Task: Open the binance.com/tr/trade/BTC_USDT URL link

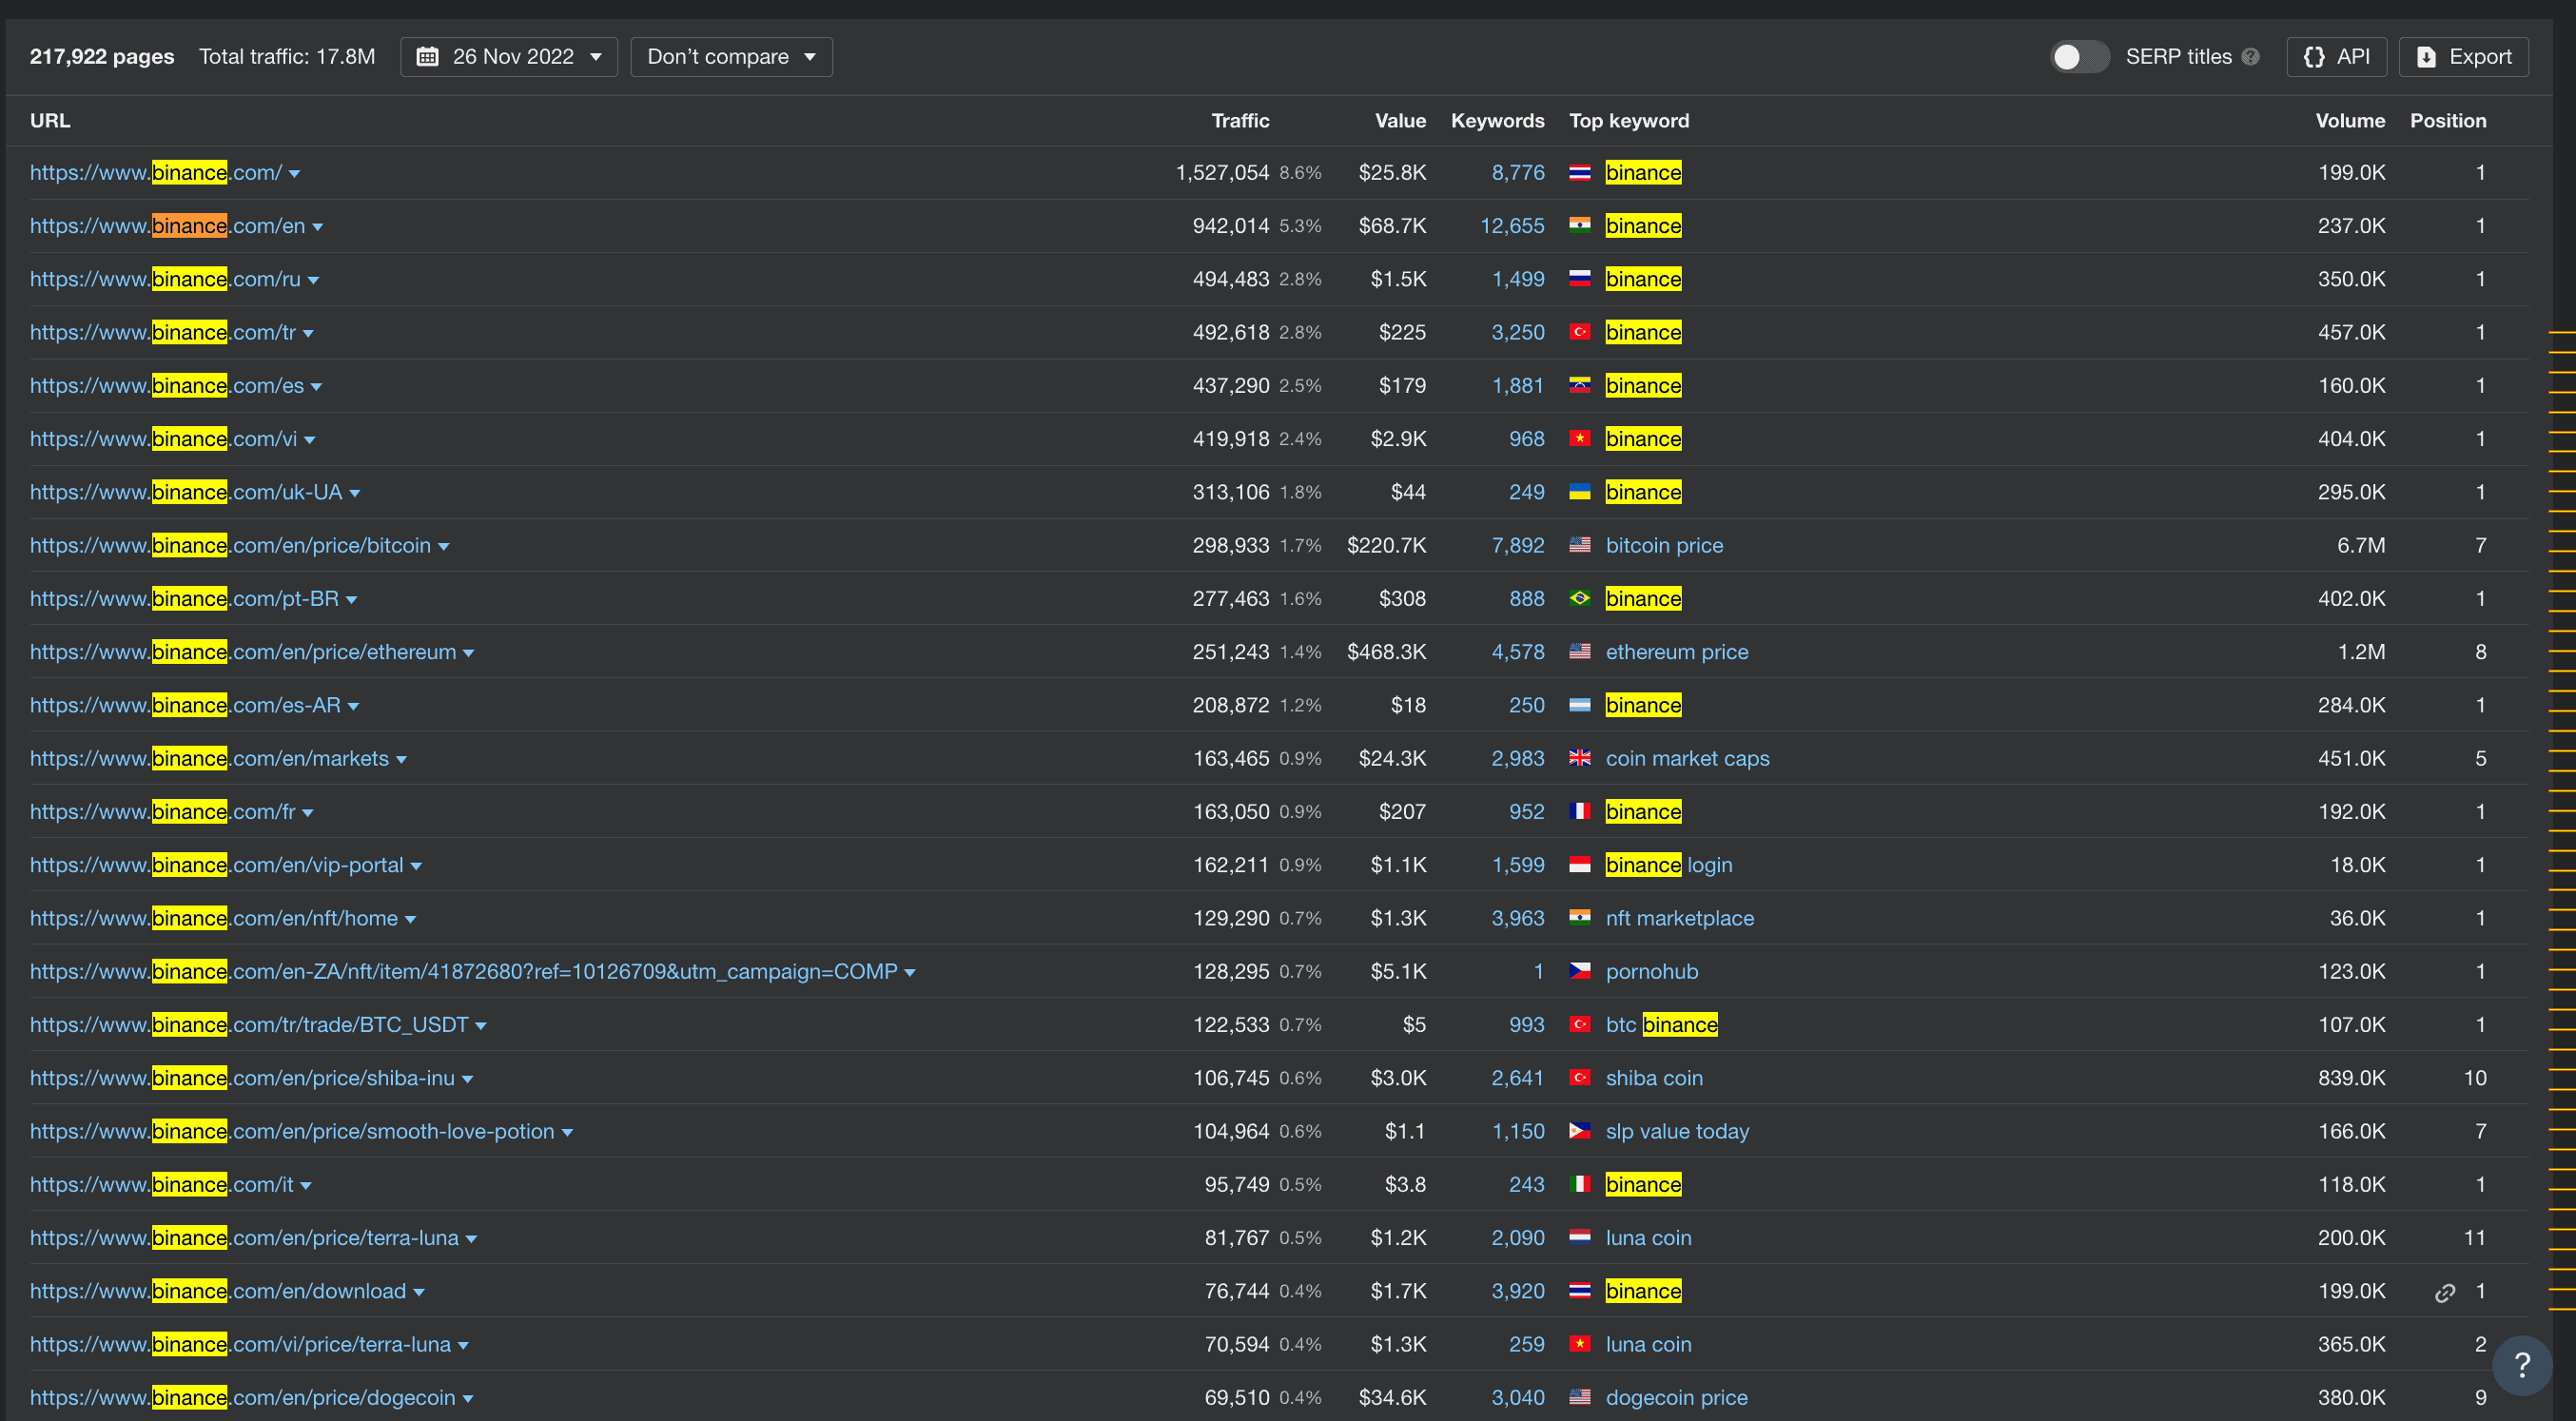Action: (x=249, y=1025)
